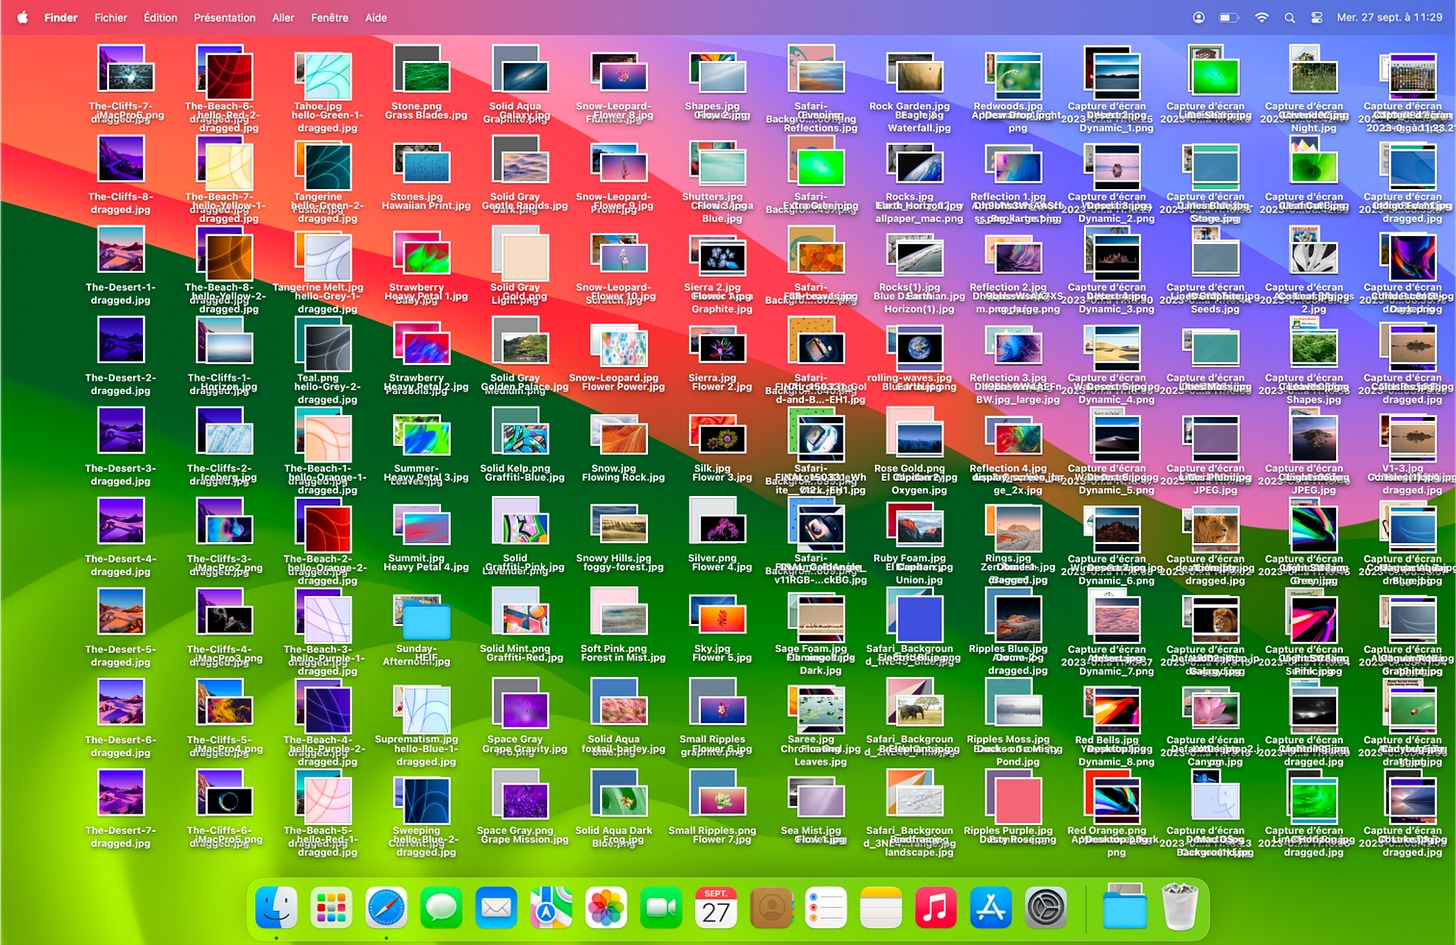Open Messages in the Dock
The width and height of the screenshot is (1456, 945).
click(441, 908)
